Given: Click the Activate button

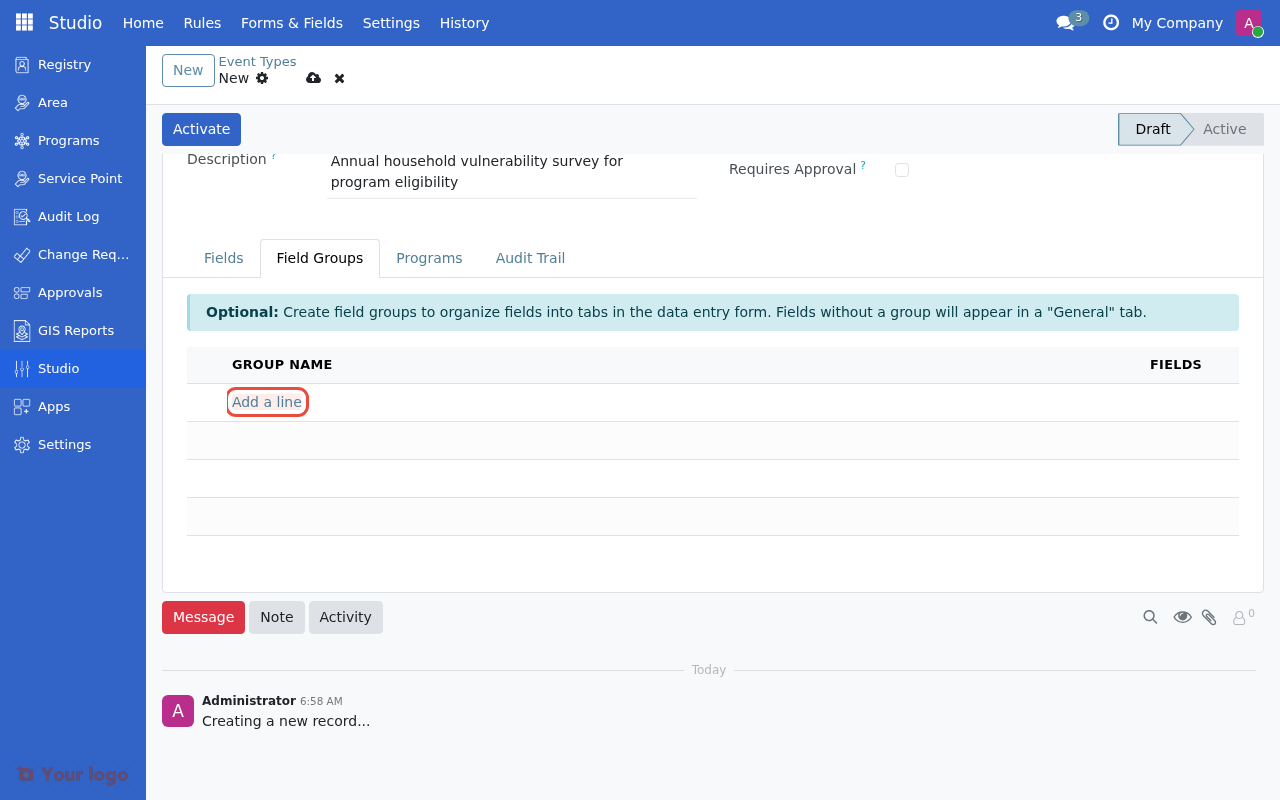Looking at the screenshot, I should click(201, 129).
